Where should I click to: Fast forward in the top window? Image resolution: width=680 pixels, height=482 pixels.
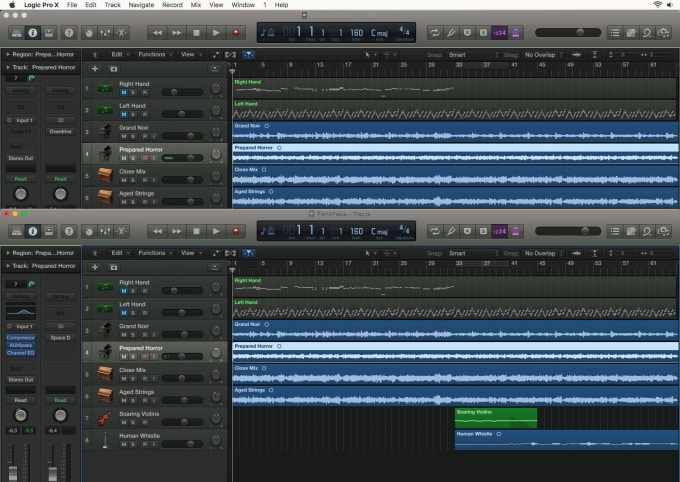177,33
